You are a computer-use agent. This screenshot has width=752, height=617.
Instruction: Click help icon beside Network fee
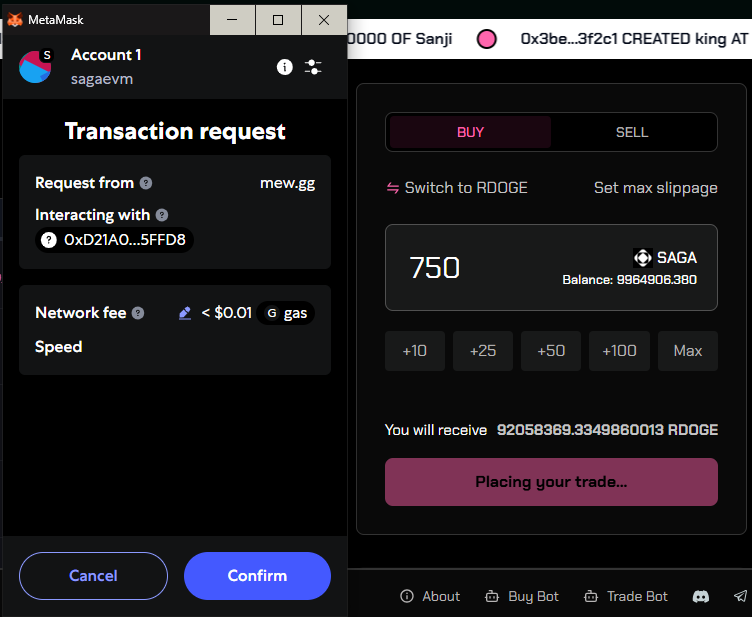point(138,313)
